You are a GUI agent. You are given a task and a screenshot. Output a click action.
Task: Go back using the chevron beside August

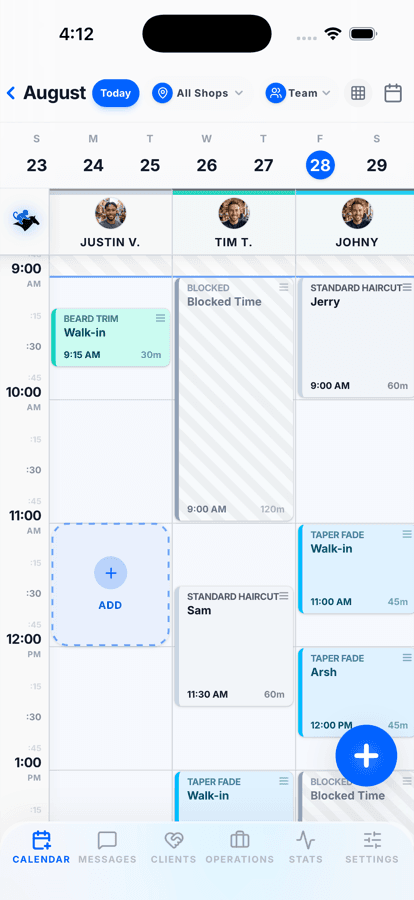pyautogui.click(x=10, y=93)
